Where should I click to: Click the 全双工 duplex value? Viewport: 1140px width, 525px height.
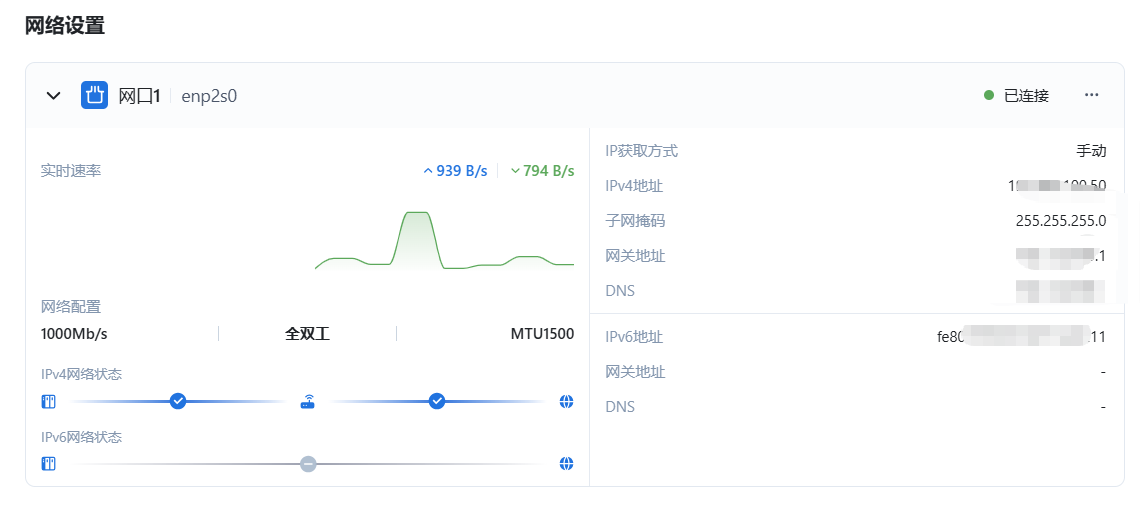(308, 334)
